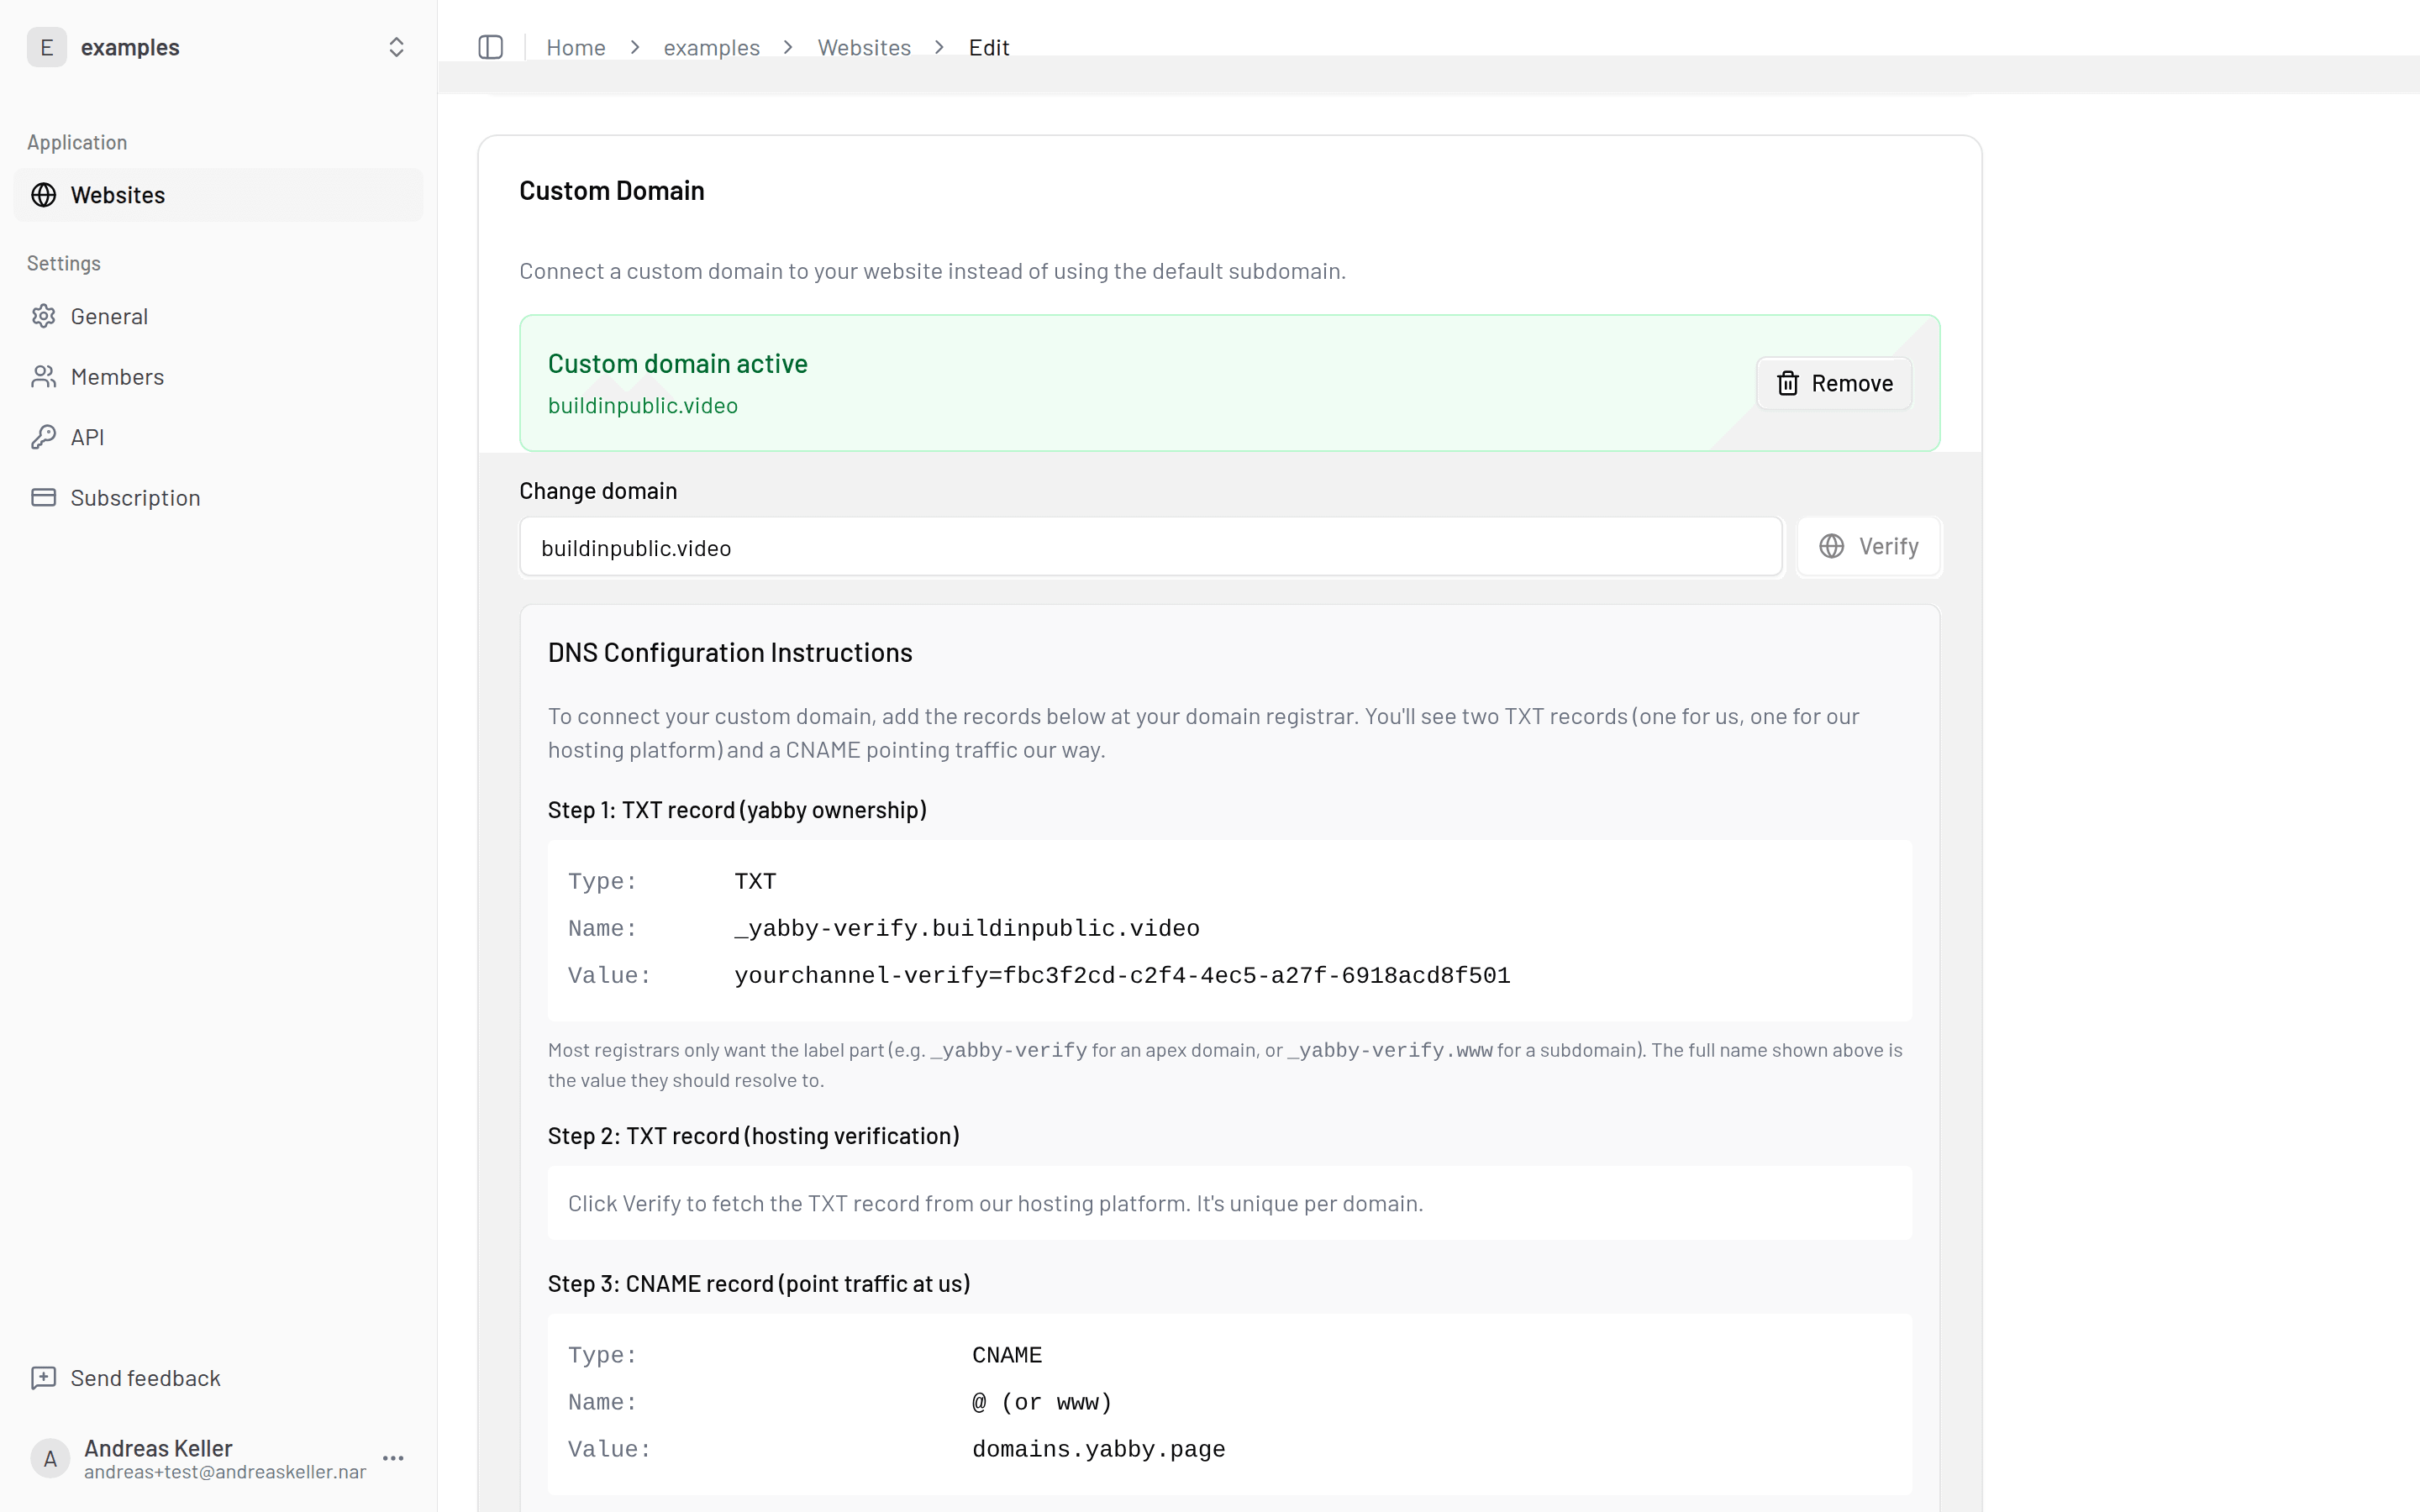2420x1512 pixels.
Task: Select the yourchannel-verify TXT value
Action: tap(1122, 975)
